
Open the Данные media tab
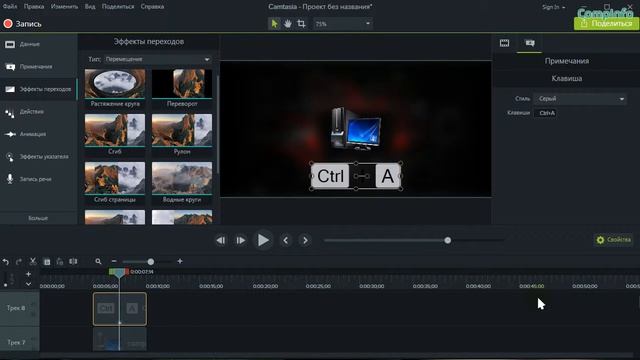(38, 44)
